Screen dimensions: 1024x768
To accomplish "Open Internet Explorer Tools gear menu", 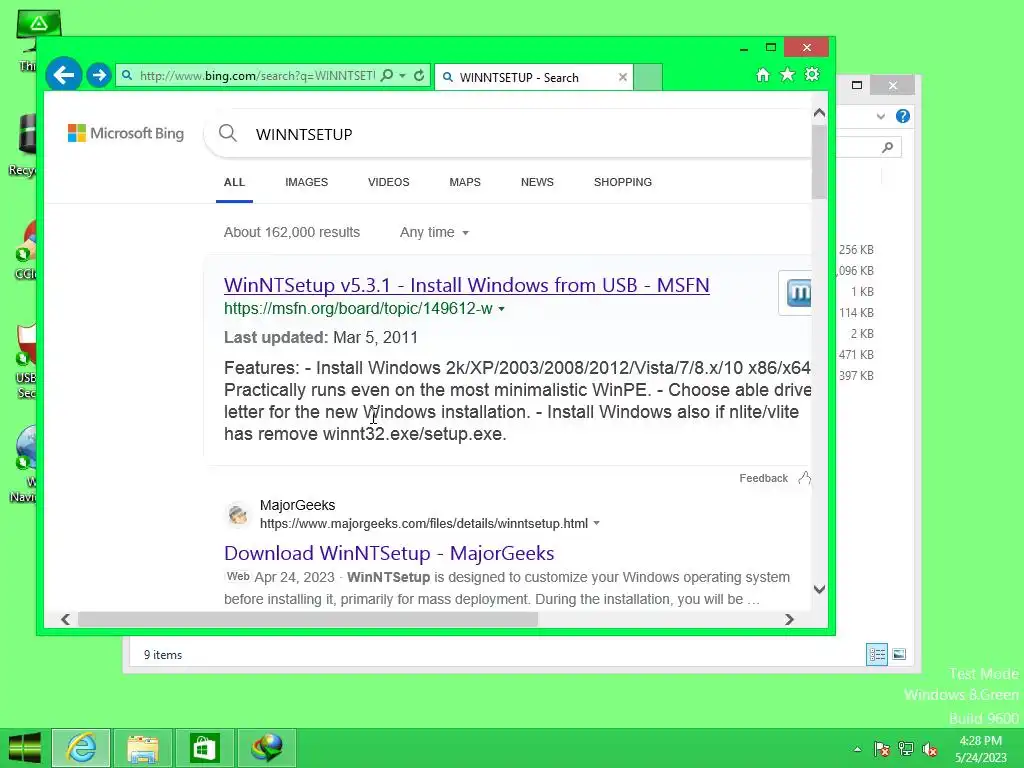I will [812, 74].
